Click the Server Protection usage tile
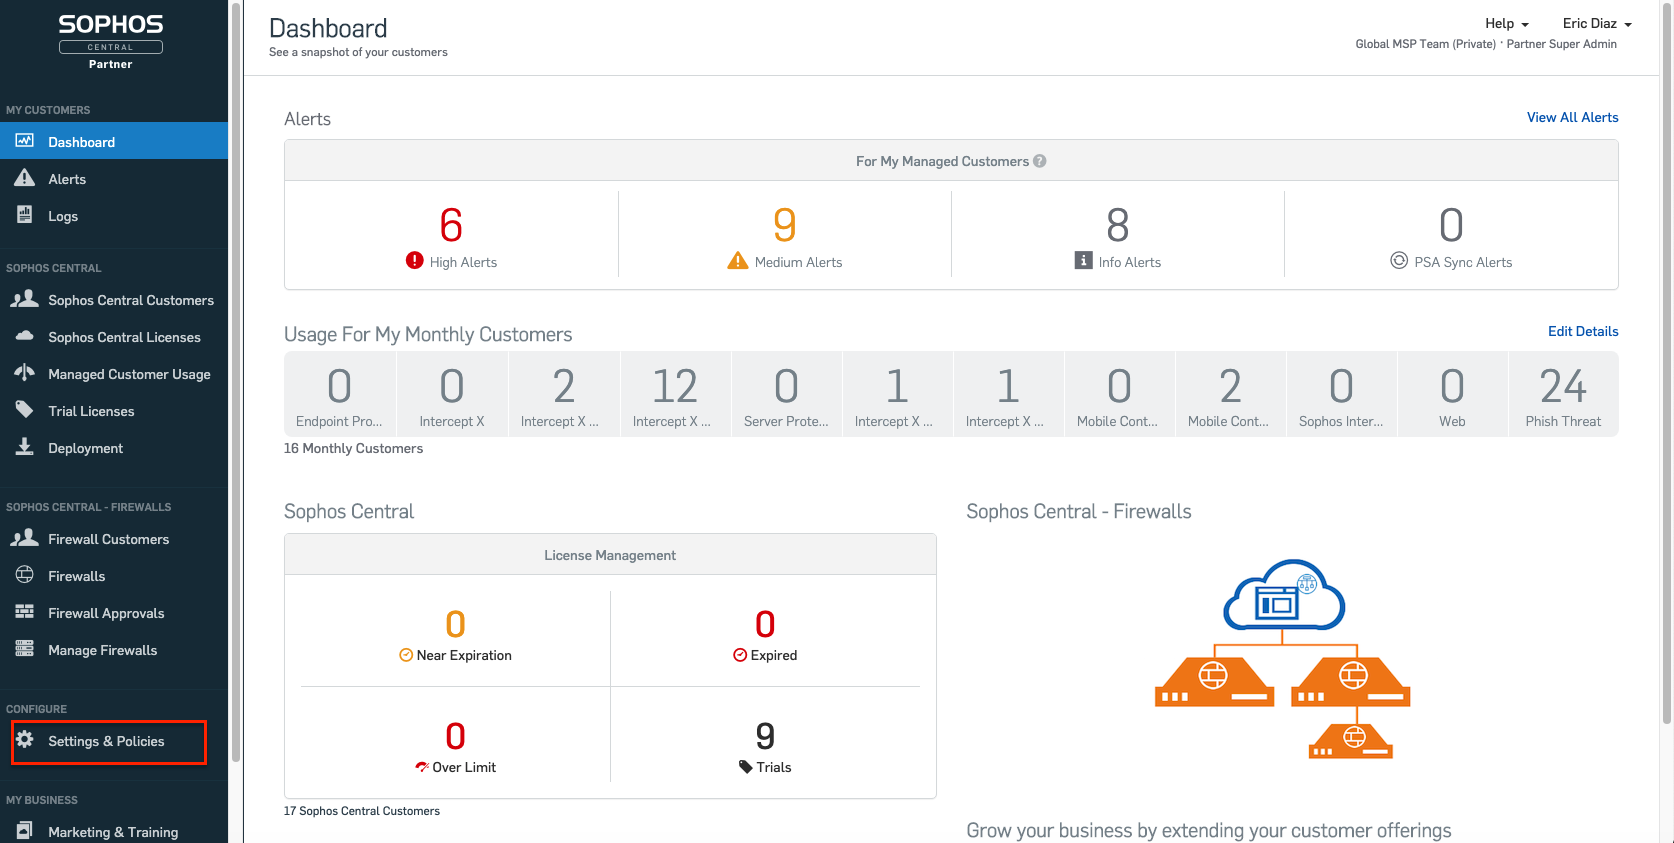The height and width of the screenshot is (843, 1674). [x=786, y=394]
